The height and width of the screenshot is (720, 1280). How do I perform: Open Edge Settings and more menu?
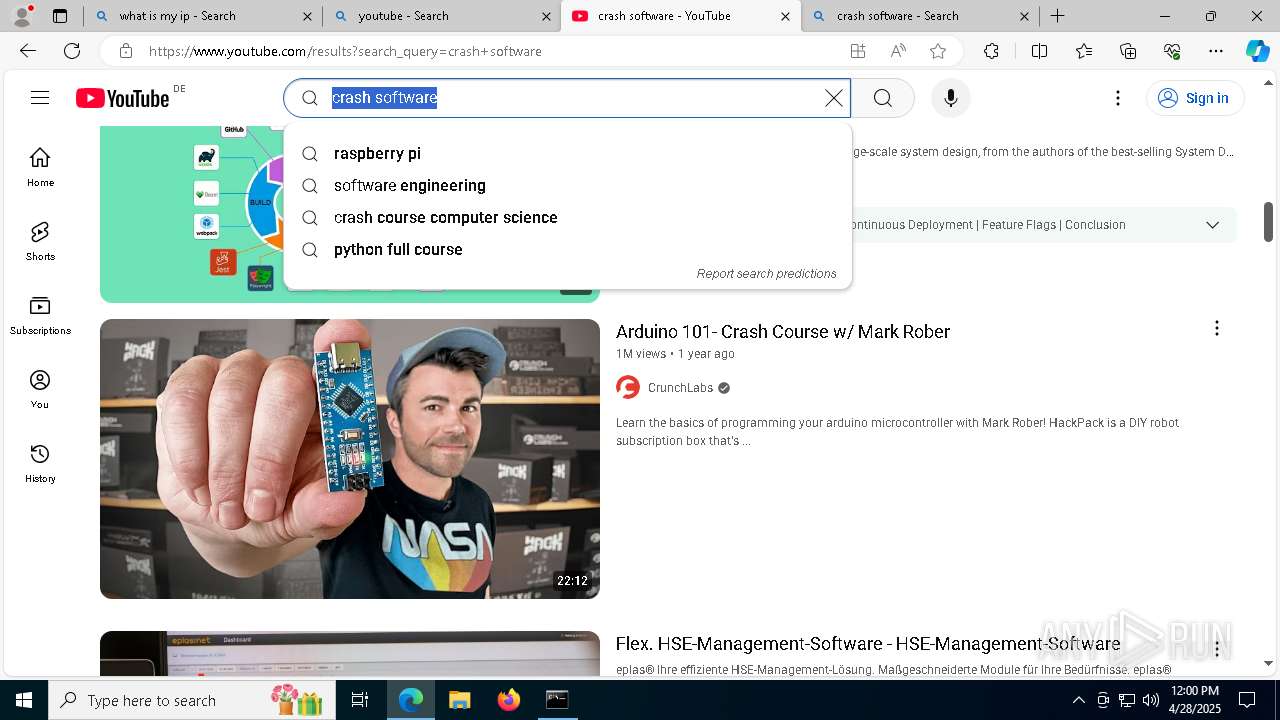click(1216, 51)
